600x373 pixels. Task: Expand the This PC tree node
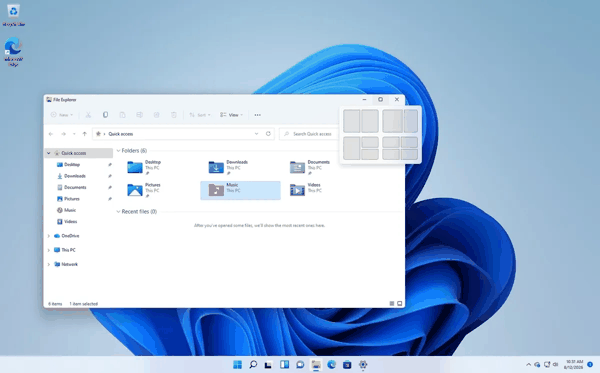(49, 250)
